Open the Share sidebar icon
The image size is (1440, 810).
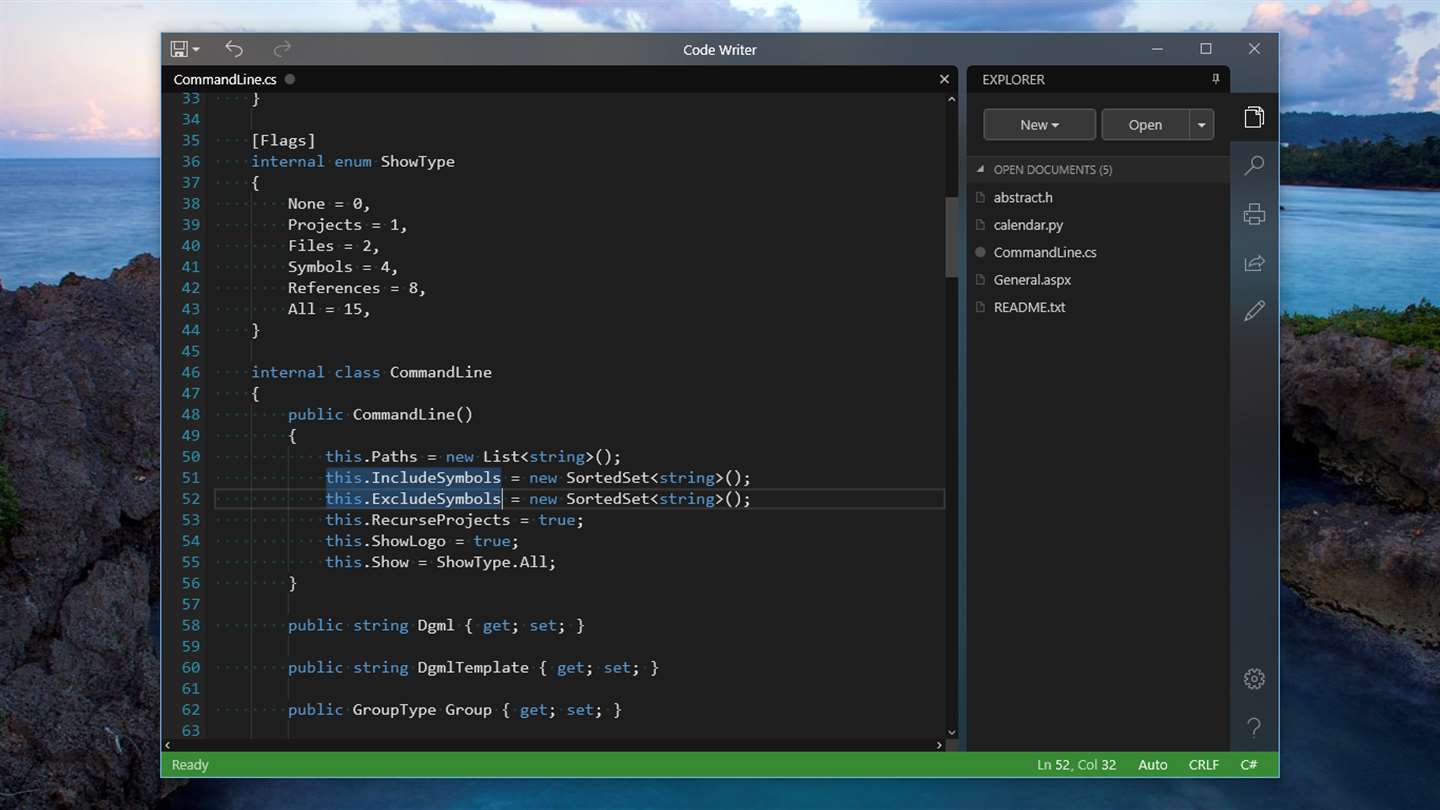pyautogui.click(x=1254, y=263)
